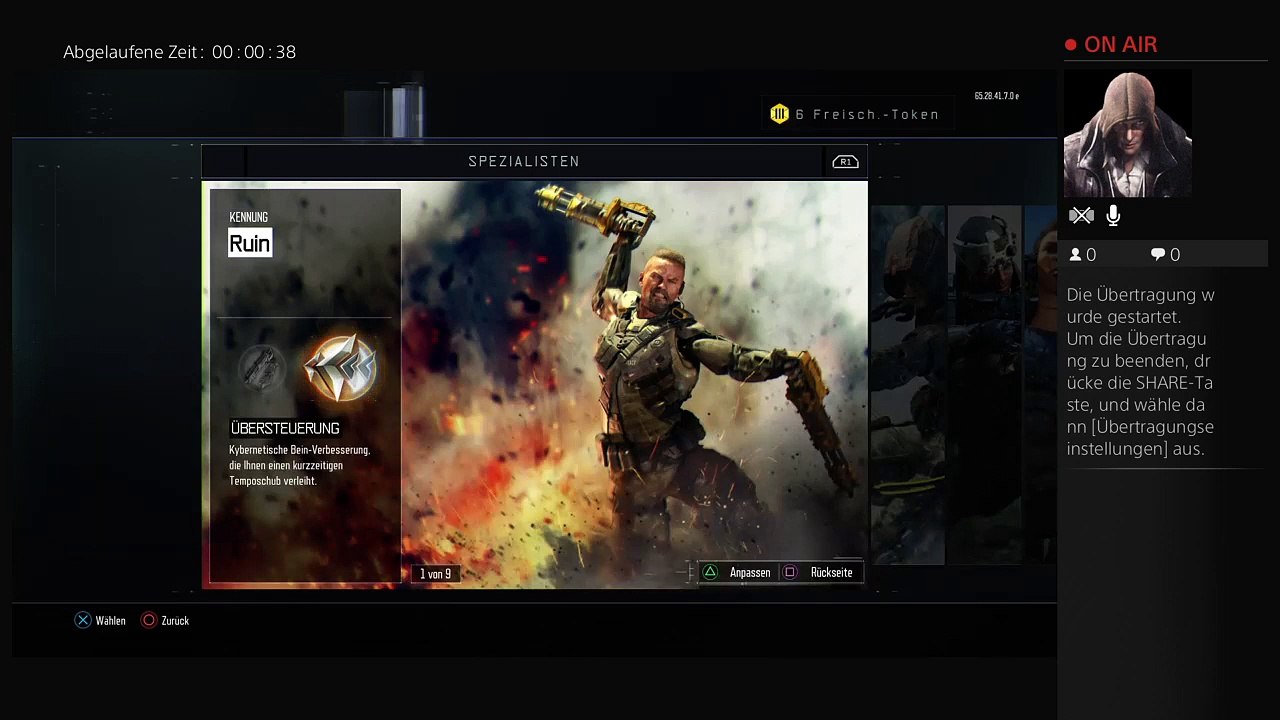Click the broadcaster's hooded avatar thumbnail
Viewport: 1280px width, 720px height.
pyautogui.click(x=1128, y=135)
